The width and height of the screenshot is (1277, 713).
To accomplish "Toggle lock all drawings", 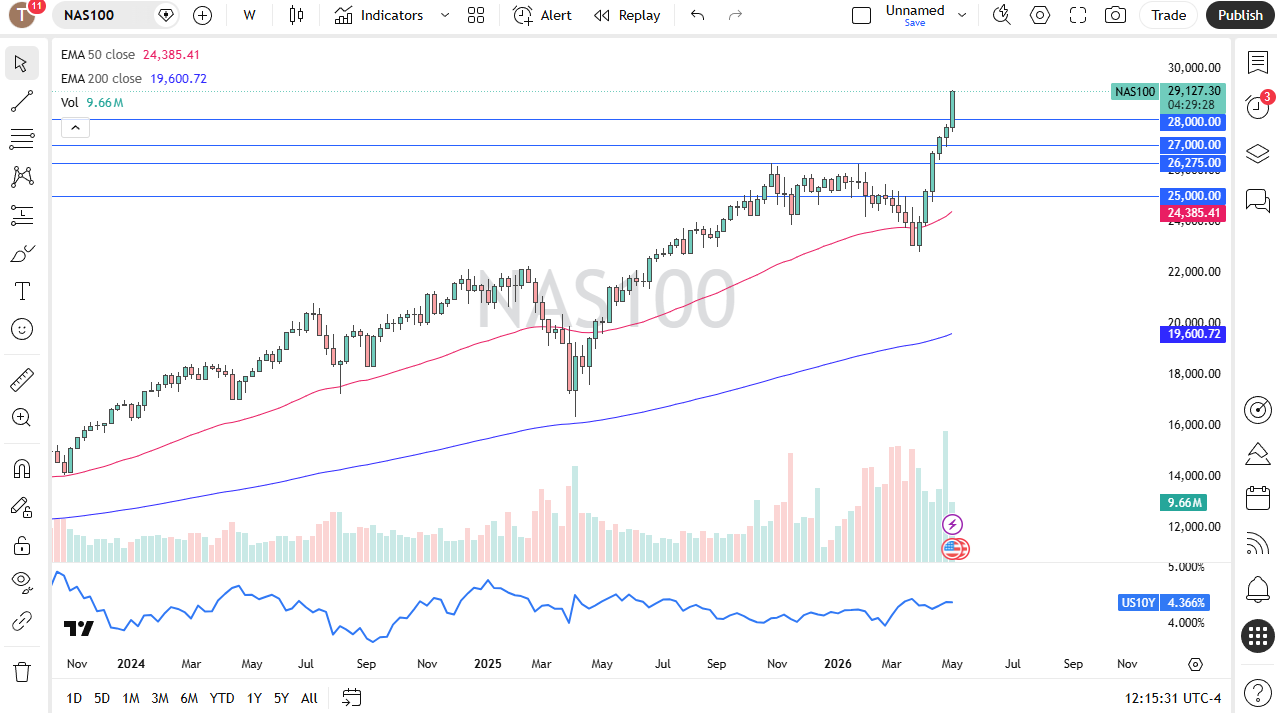I will pyautogui.click(x=22, y=545).
